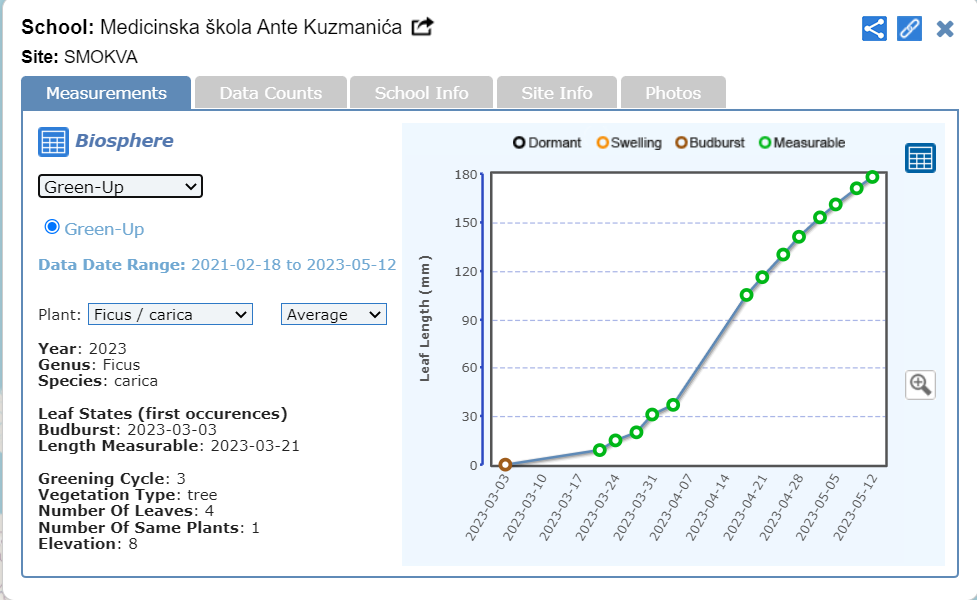This screenshot has height=600, width=977.
Task: Open school page via external link icon
Action: [422, 27]
